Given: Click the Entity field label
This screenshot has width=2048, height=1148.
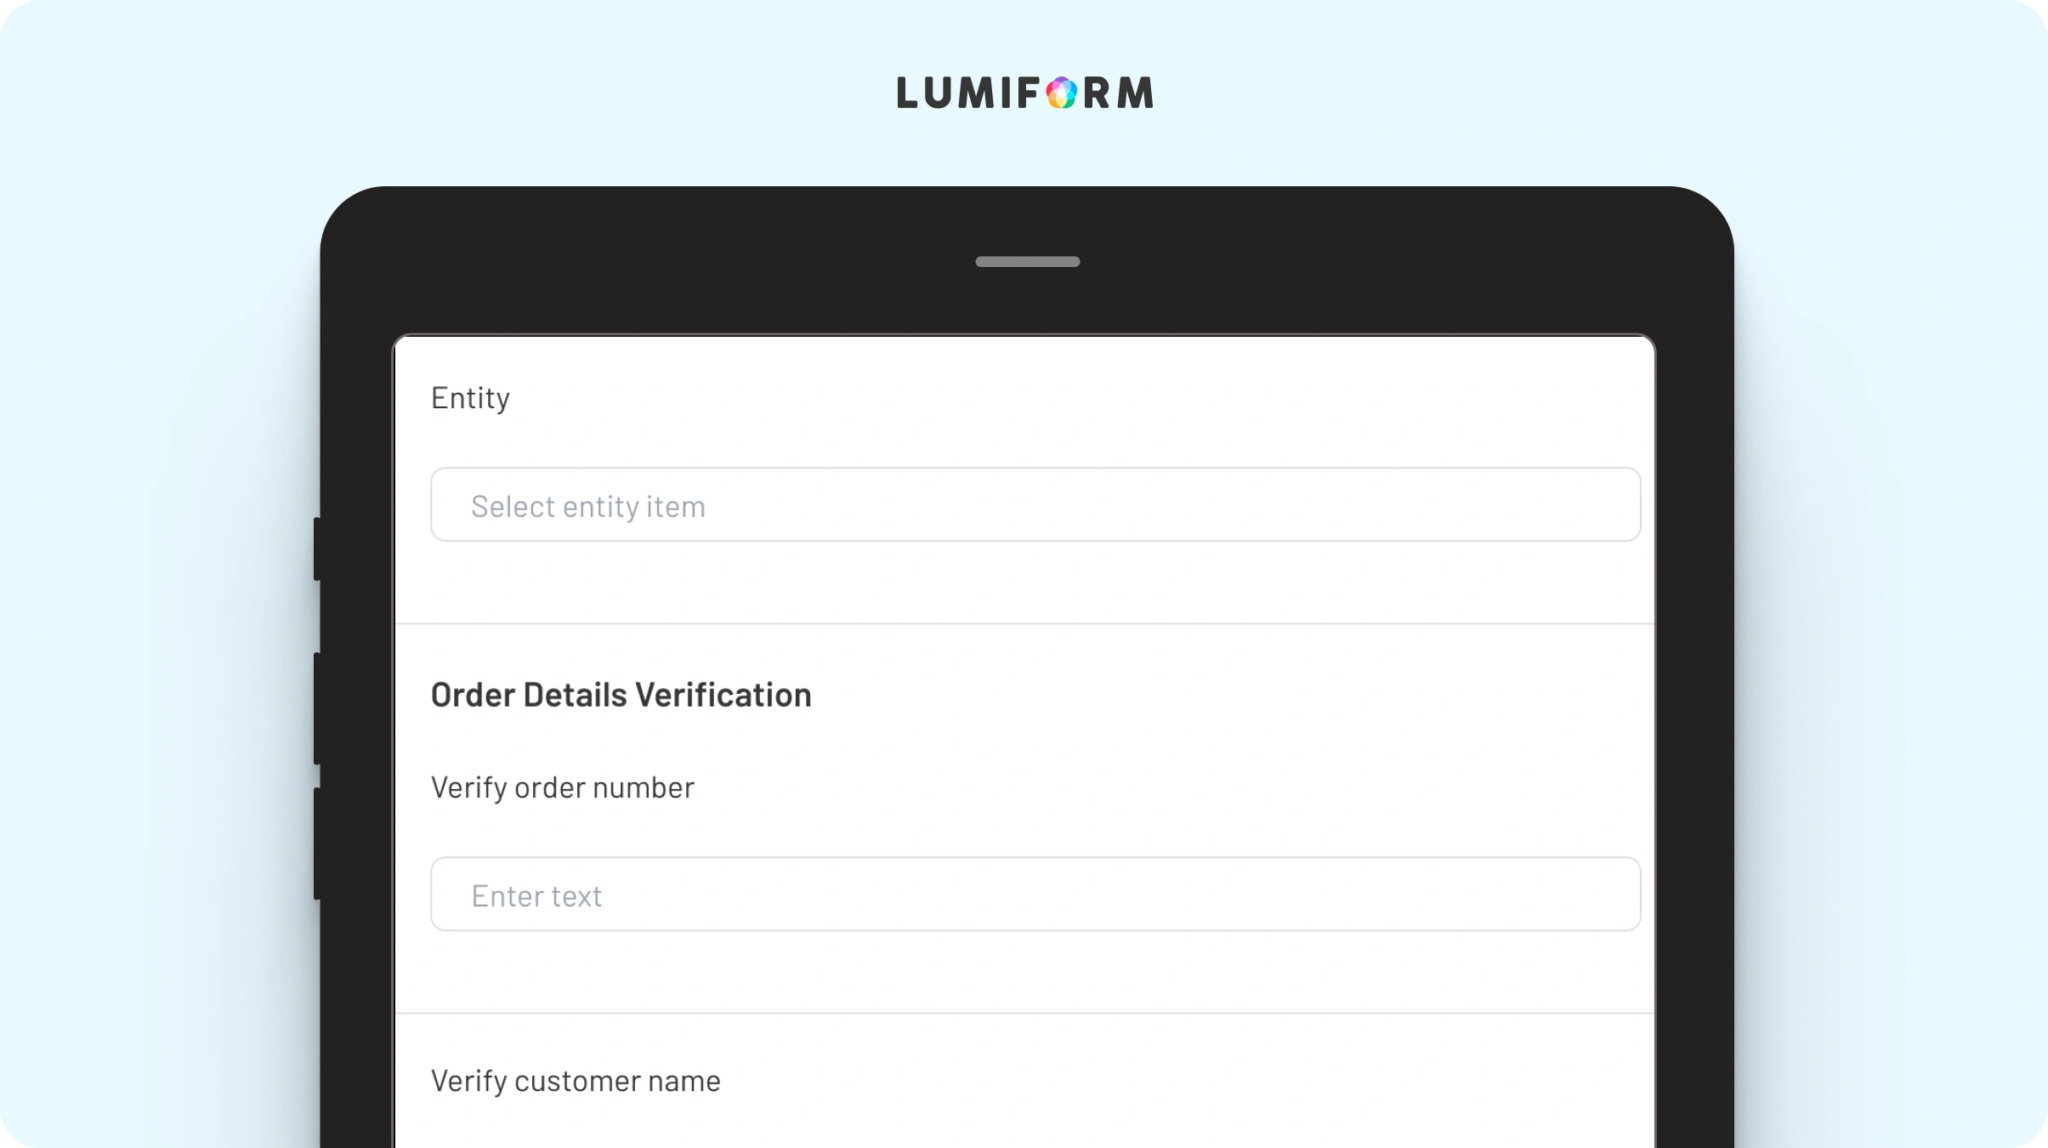Looking at the screenshot, I should 470,398.
